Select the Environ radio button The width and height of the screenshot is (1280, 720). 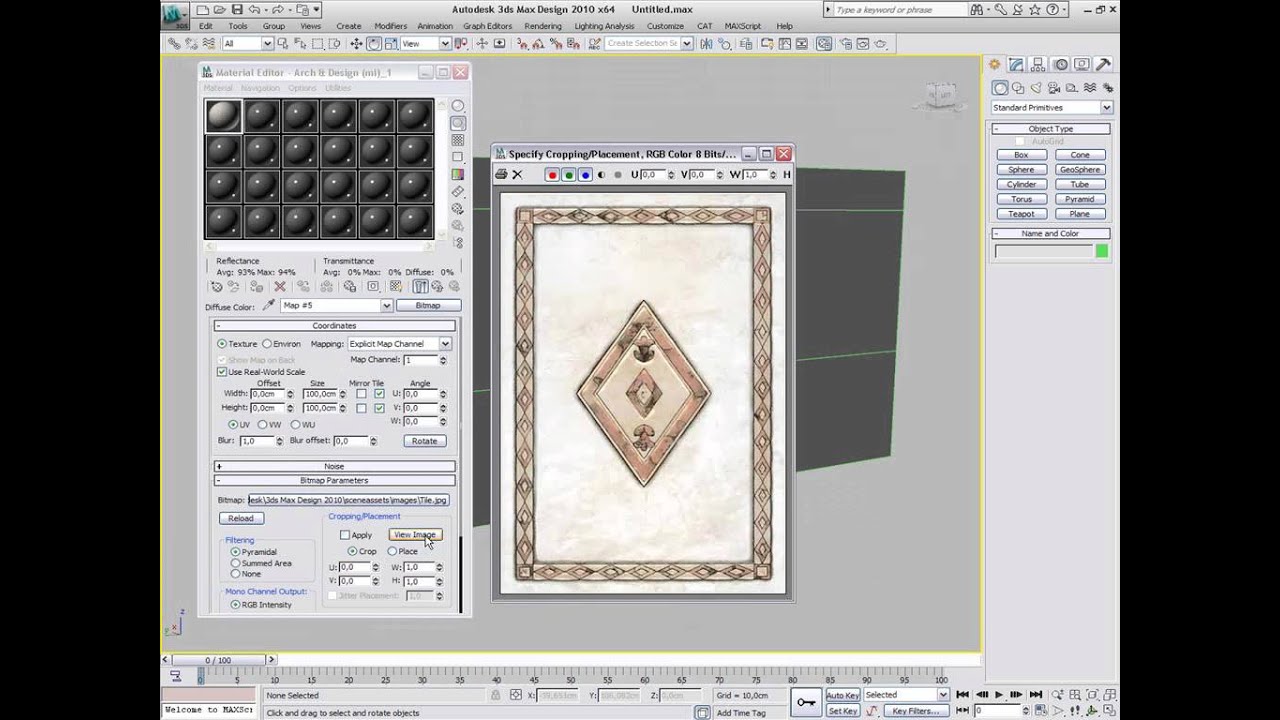pos(267,344)
